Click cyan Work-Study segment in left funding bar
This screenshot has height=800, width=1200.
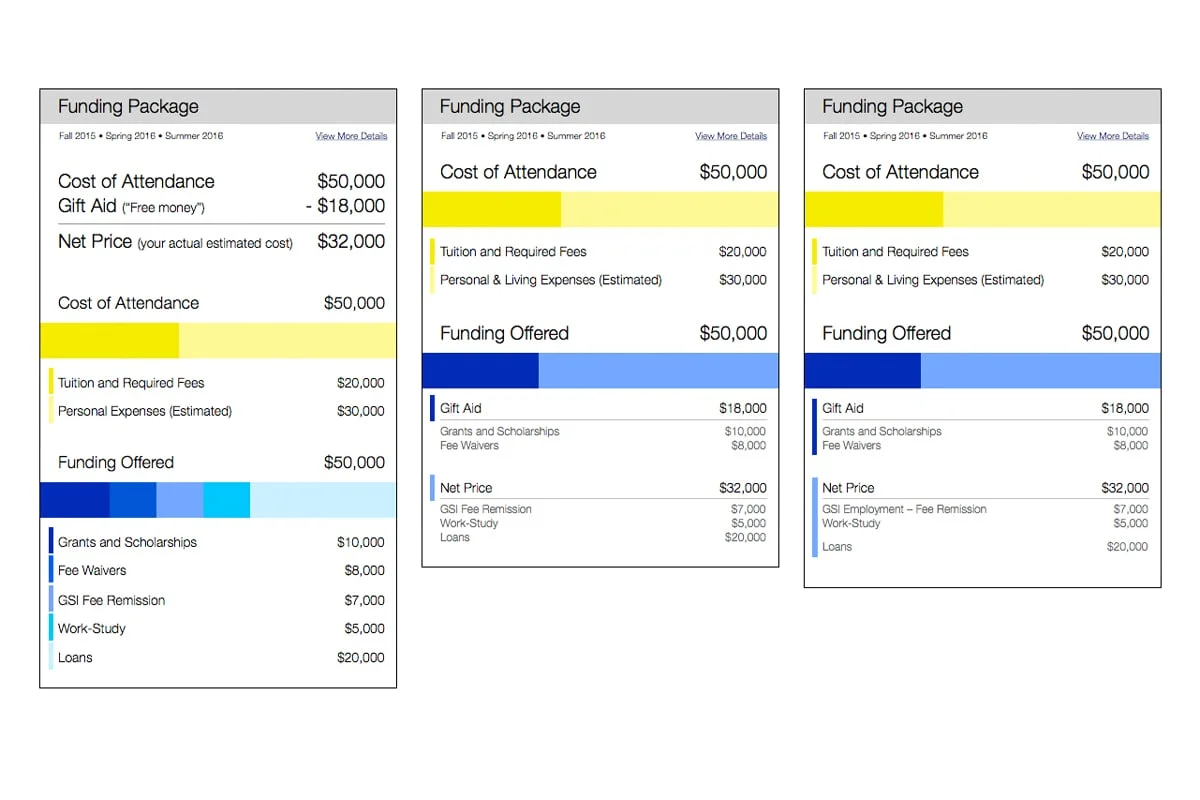[x=226, y=499]
